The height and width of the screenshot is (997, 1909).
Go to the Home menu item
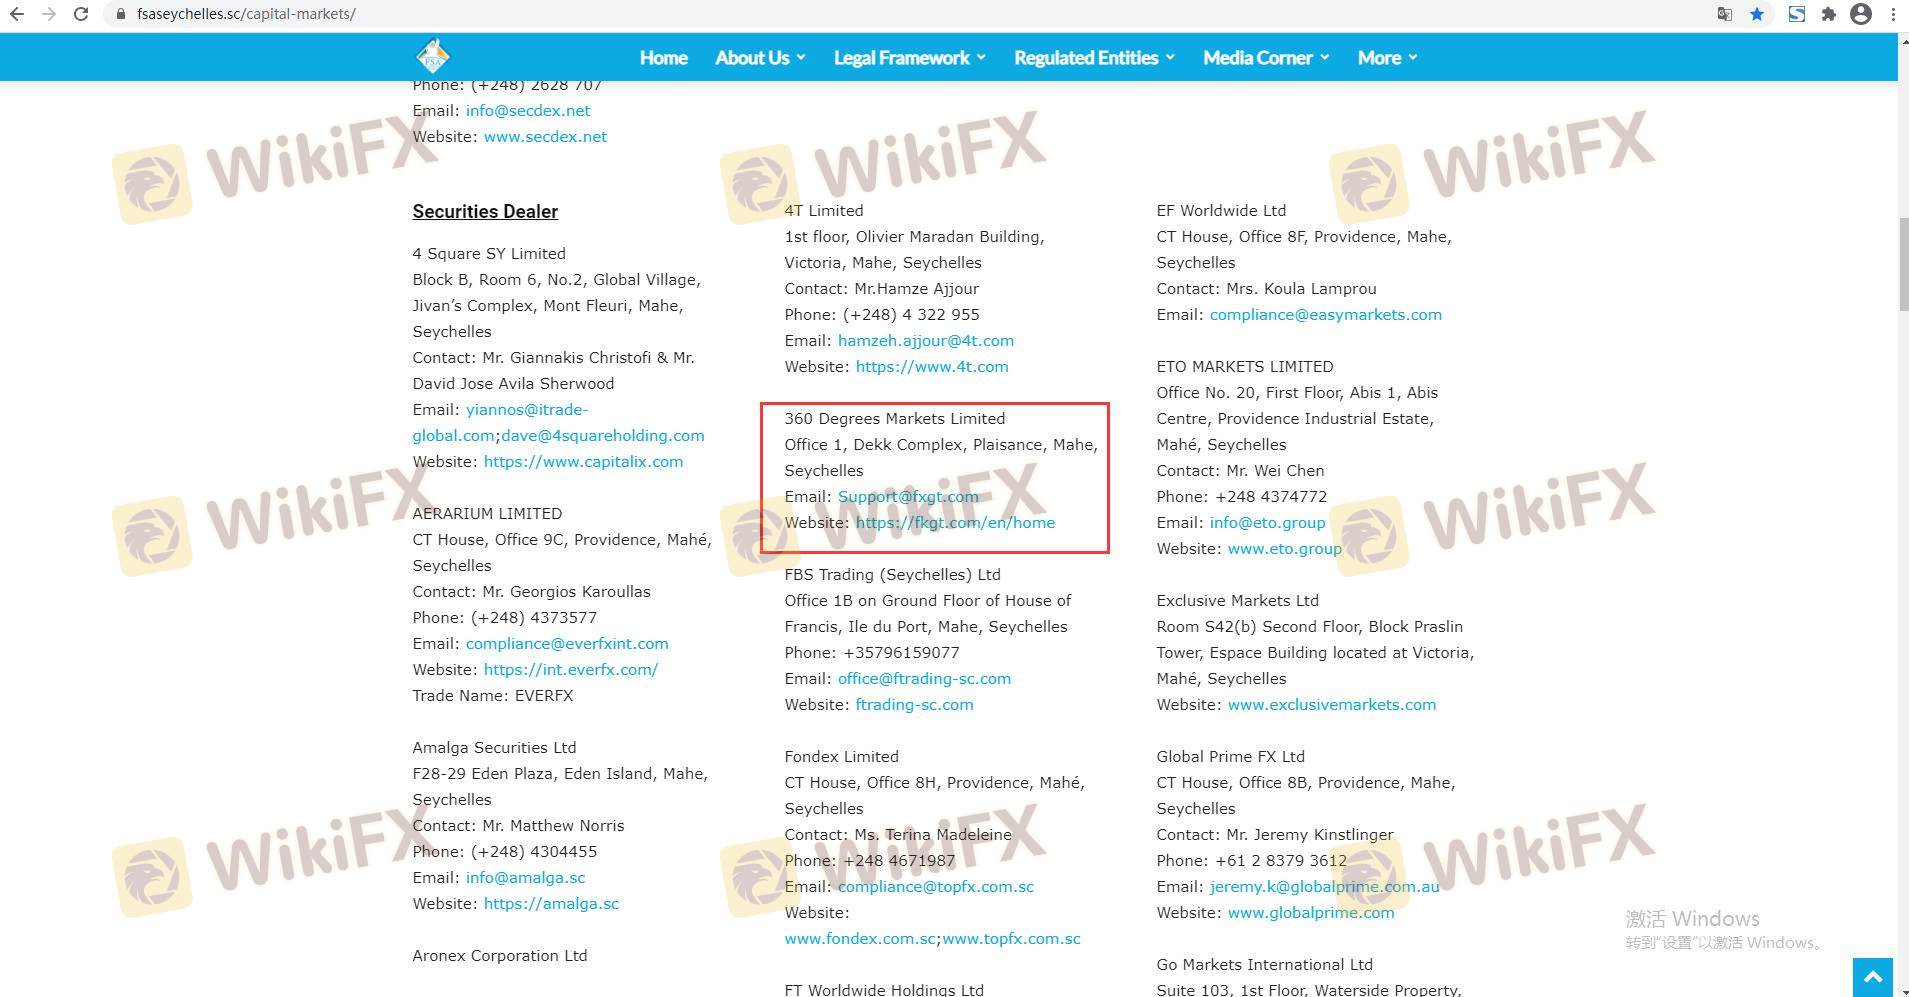[663, 58]
